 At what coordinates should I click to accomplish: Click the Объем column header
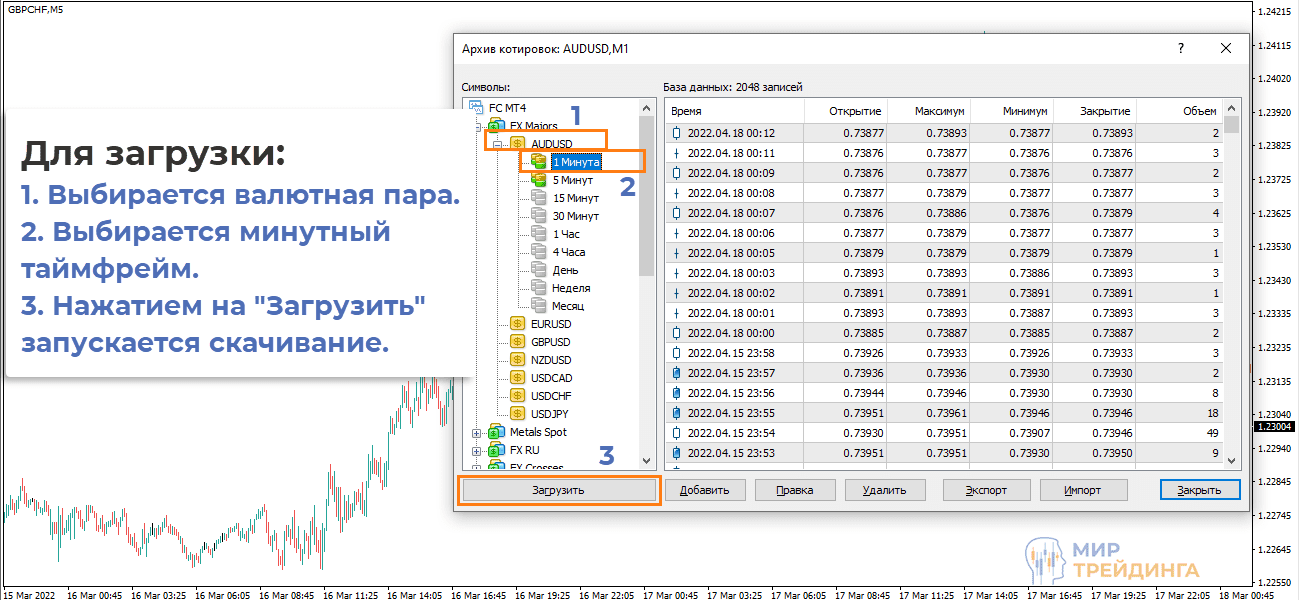pyautogui.click(x=1180, y=111)
